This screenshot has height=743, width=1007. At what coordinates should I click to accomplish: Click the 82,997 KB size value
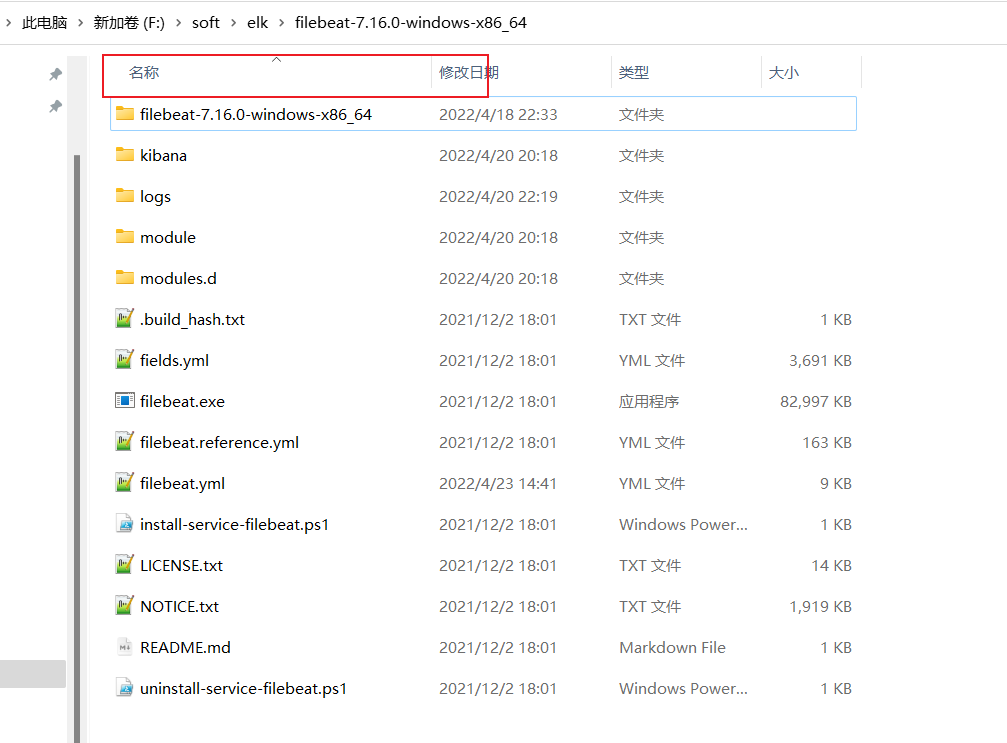click(x=816, y=401)
